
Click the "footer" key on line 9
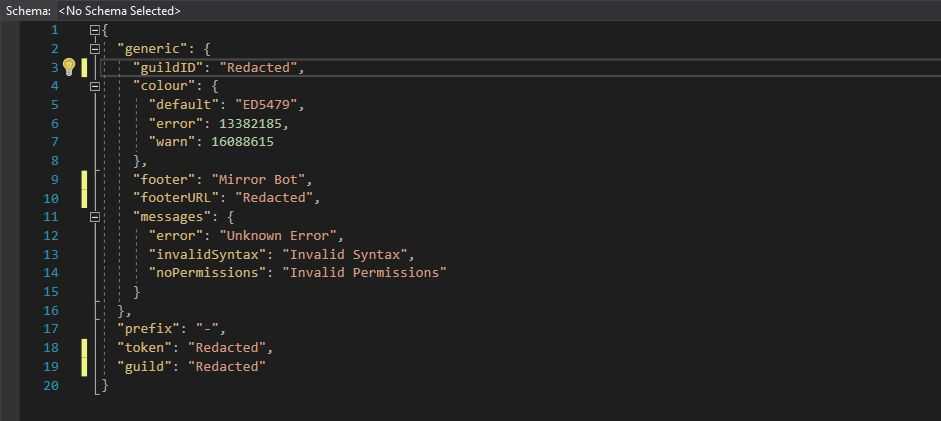coord(164,179)
